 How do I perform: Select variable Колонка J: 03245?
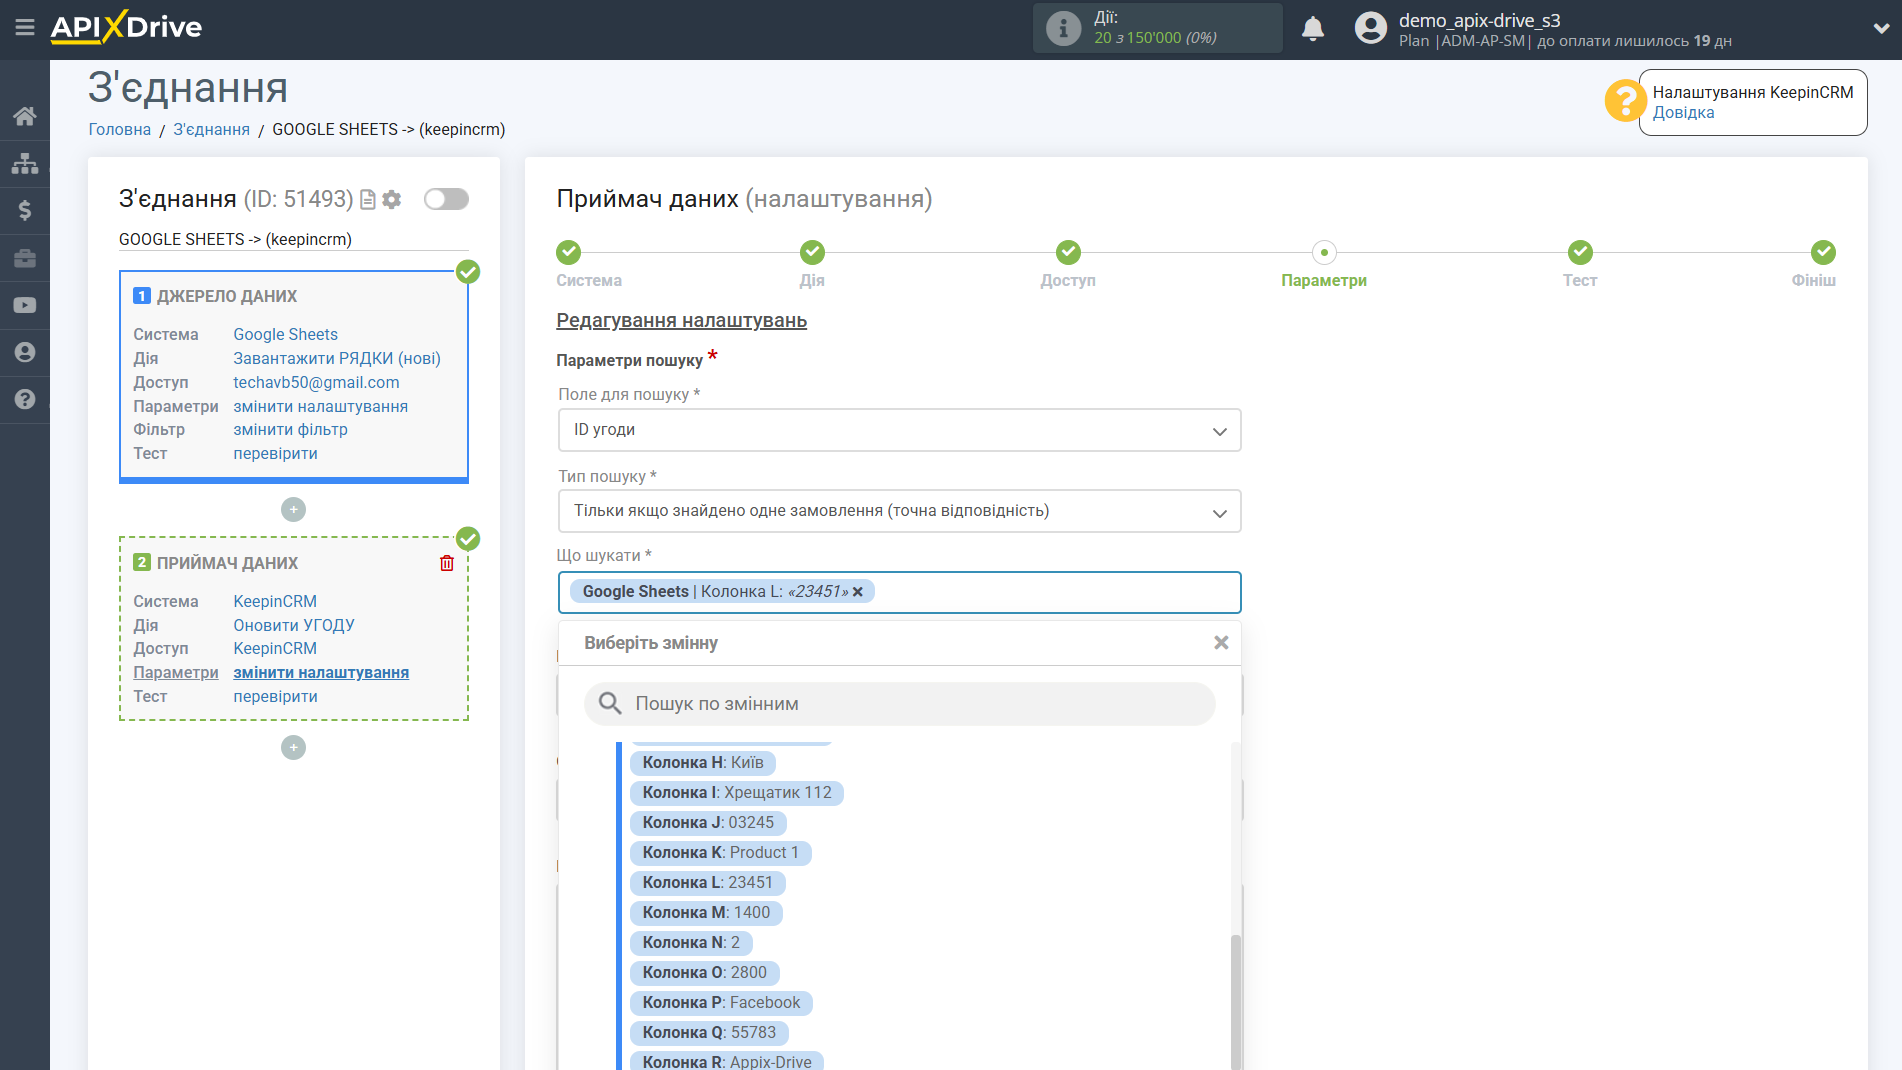tap(708, 823)
